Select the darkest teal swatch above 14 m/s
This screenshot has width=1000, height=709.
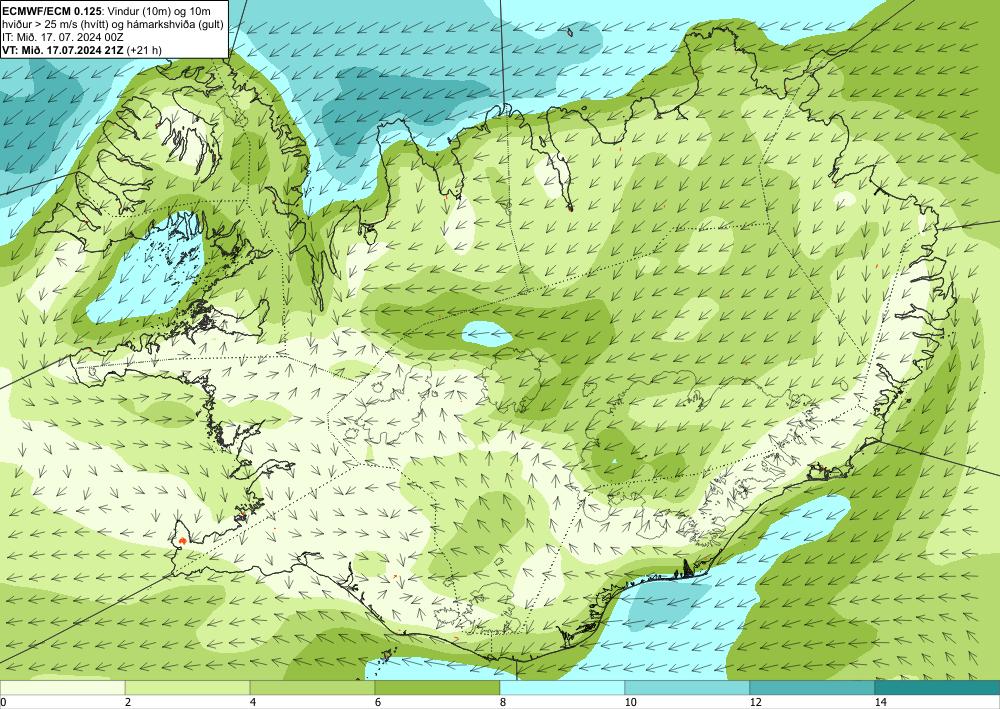pos(938,687)
